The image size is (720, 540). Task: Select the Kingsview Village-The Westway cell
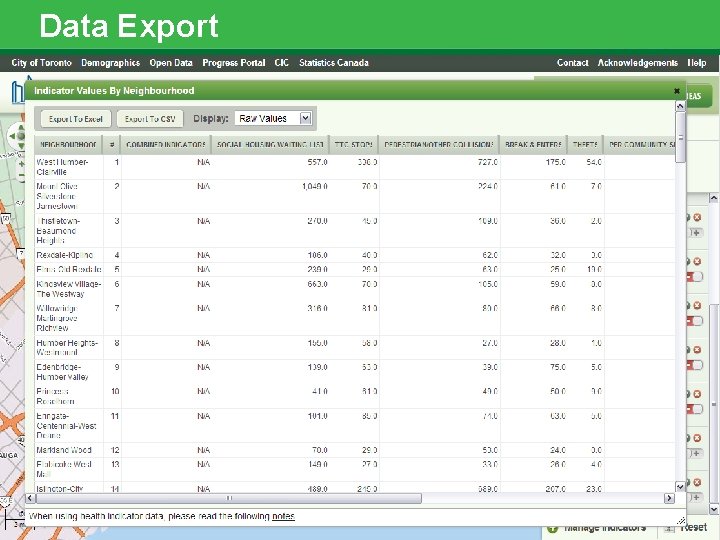(x=69, y=289)
